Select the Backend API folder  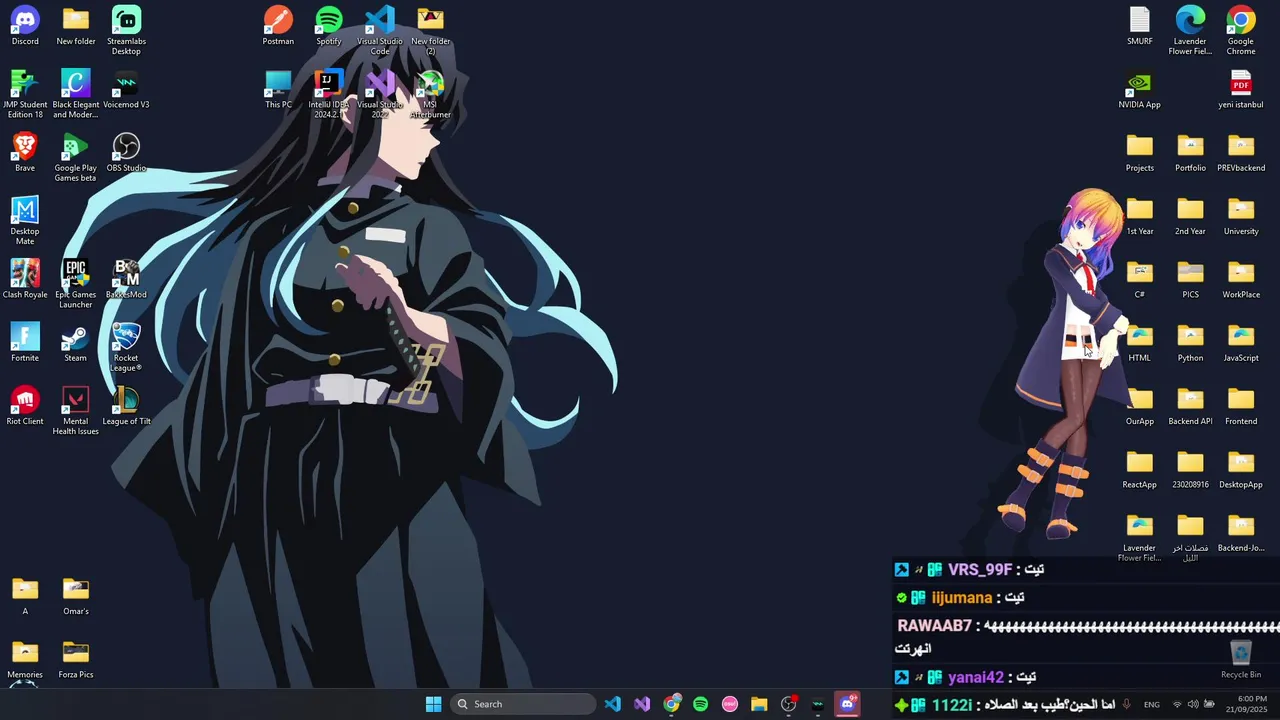[x=1190, y=406]
